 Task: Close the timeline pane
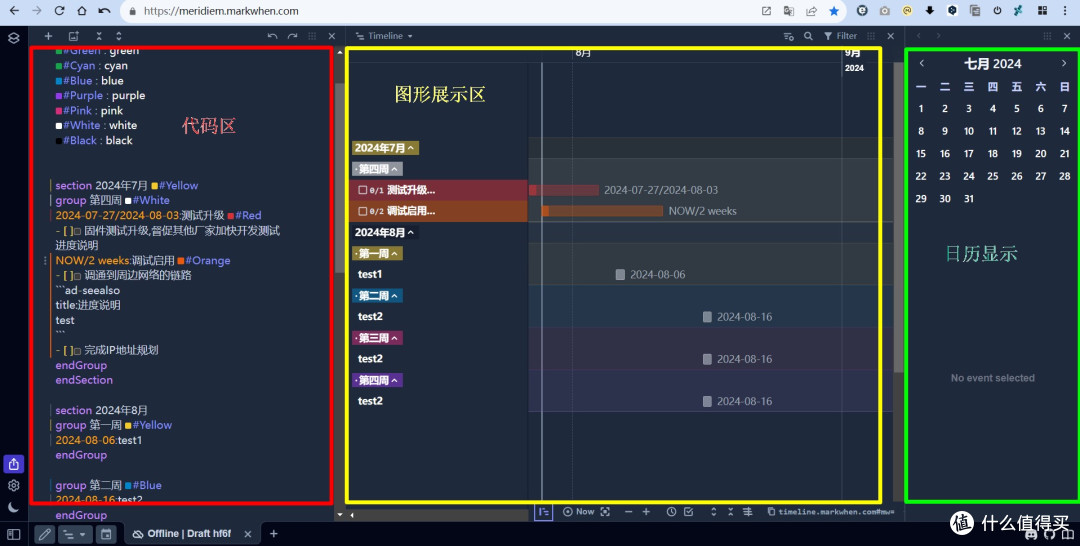click(x=891, y=36)
